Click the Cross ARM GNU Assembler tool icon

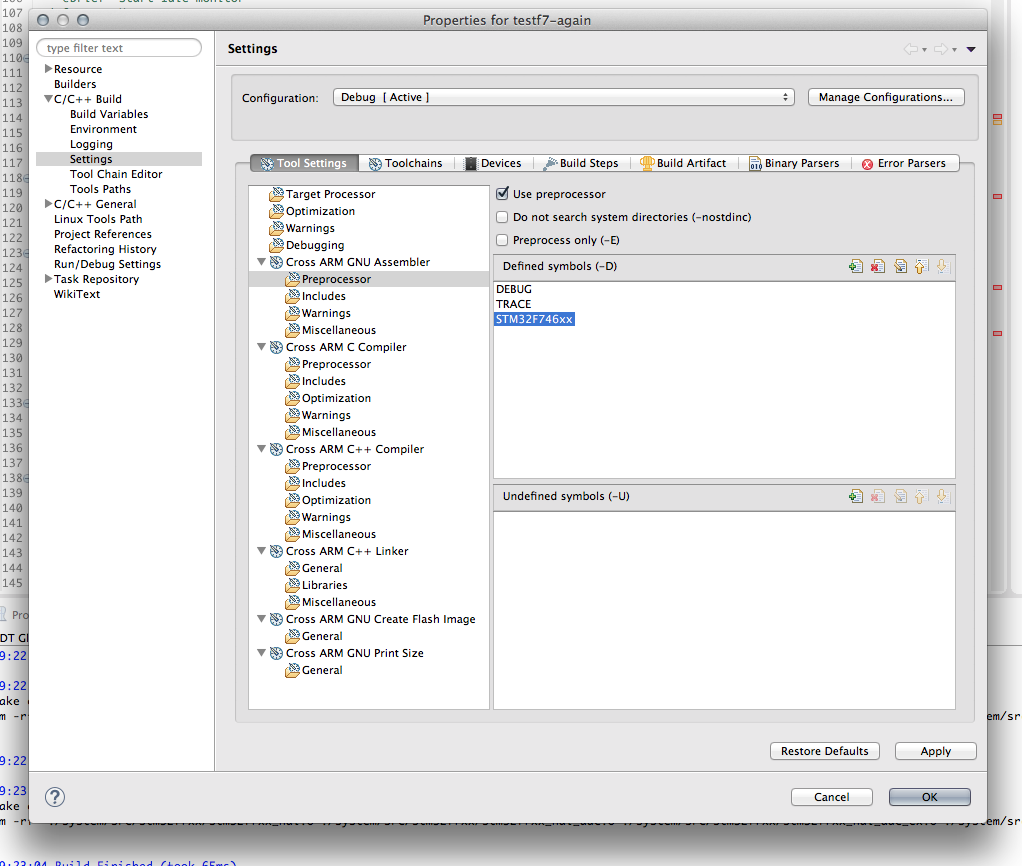[x=276, y=262]
